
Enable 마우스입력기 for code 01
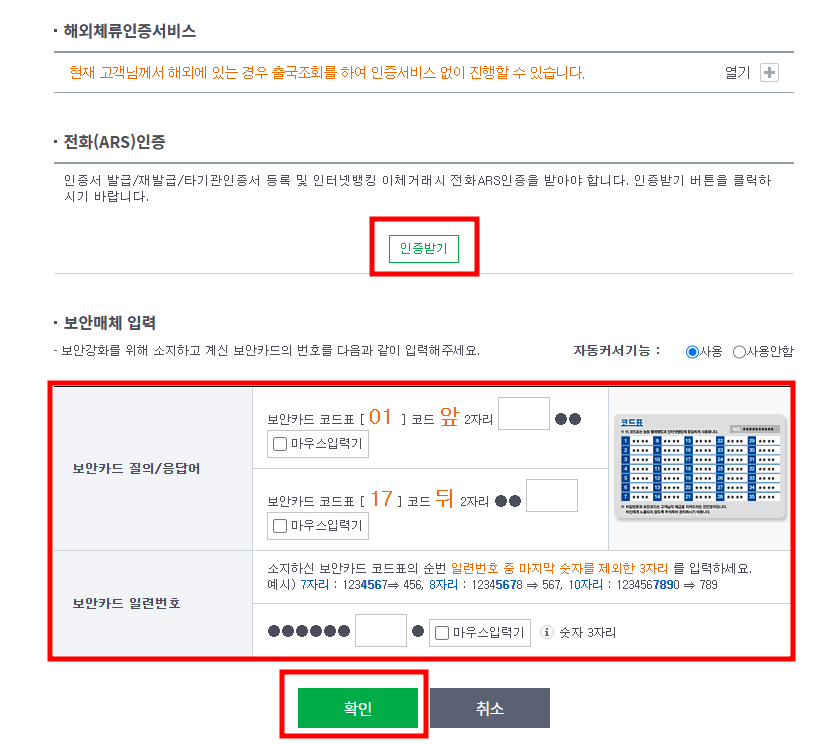pos(280,444)
